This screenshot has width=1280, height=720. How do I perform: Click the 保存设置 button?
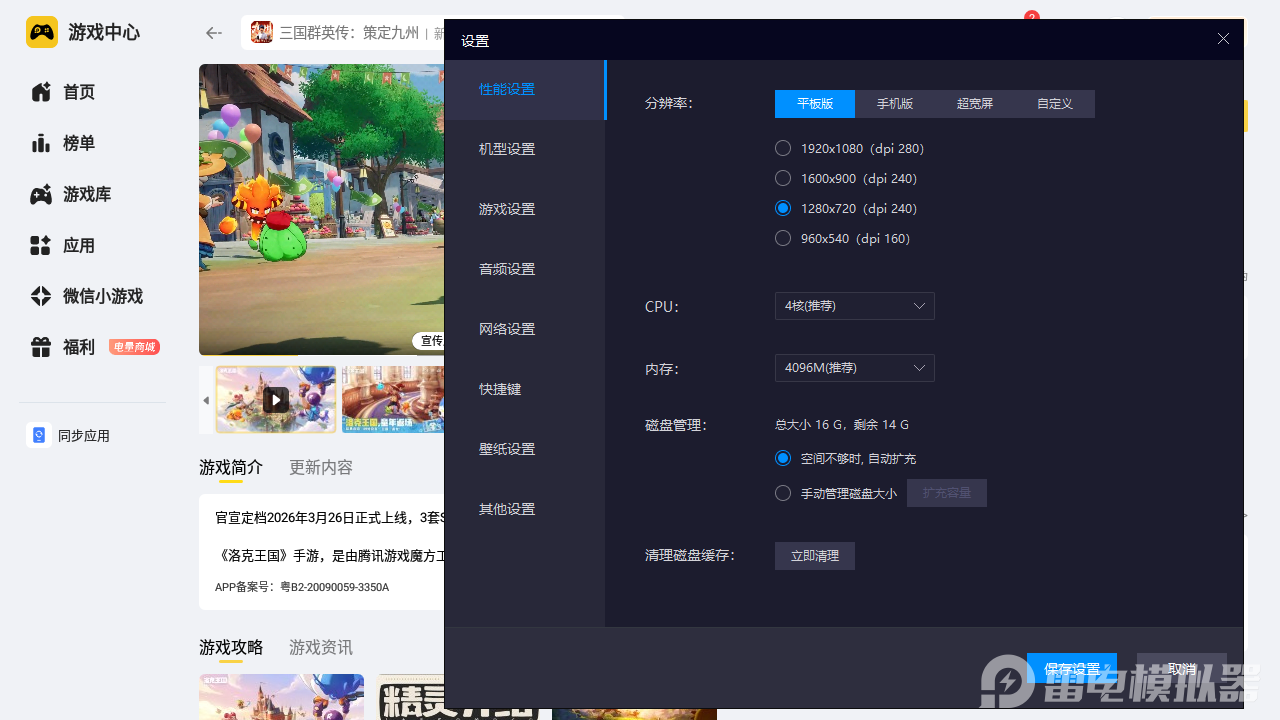click(x=1071, y=668)
